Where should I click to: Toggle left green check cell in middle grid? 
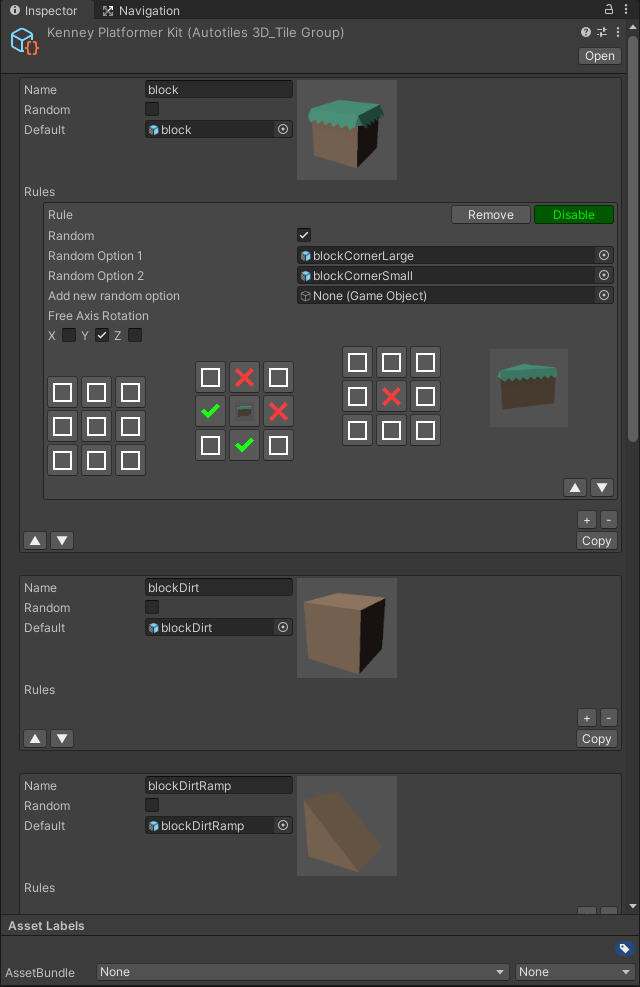[210, 411]
